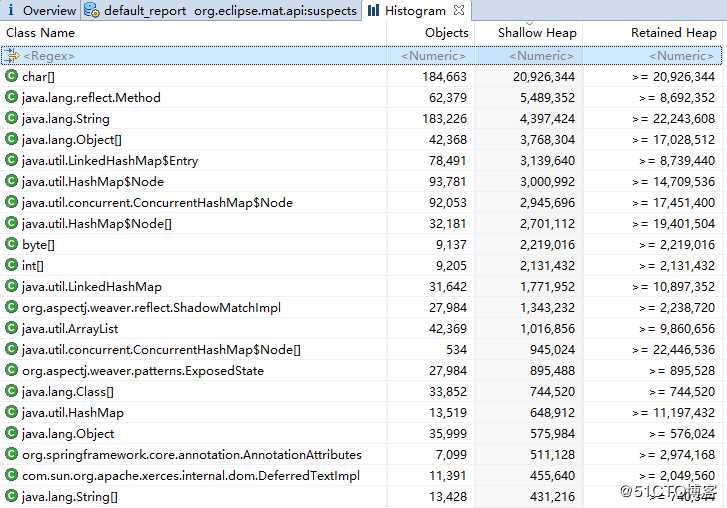This screenshot has height=508, width=727.
Task: Click the class icon of java.lang.Object
Action: pos(11,433)
